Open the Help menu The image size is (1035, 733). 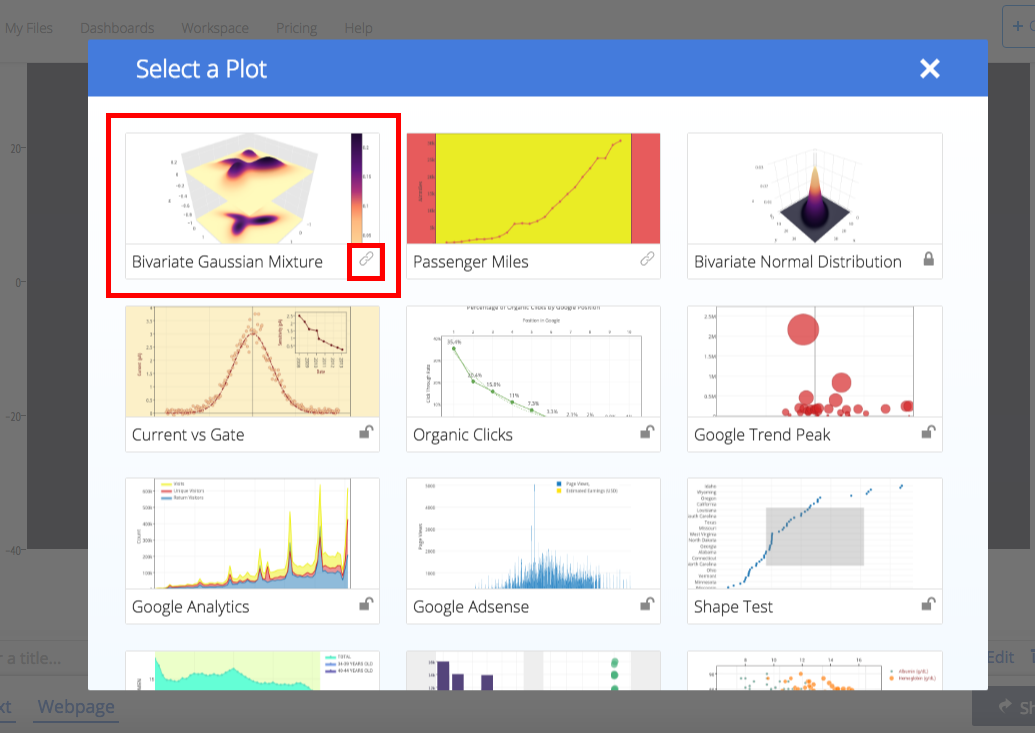pos(358,28)
